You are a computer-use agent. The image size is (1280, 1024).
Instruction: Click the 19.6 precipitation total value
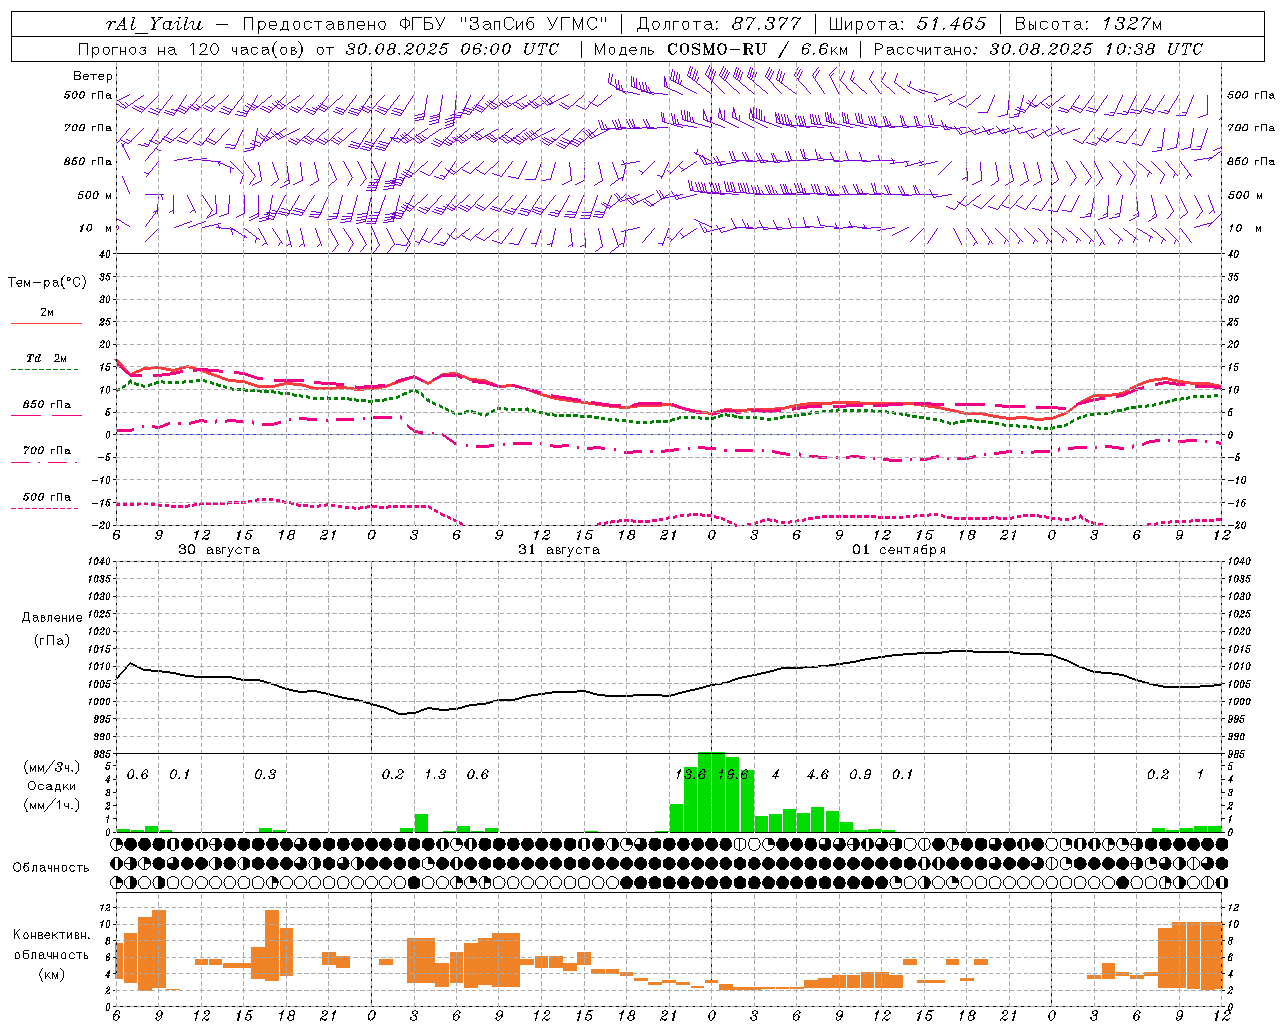coord(733,774)
